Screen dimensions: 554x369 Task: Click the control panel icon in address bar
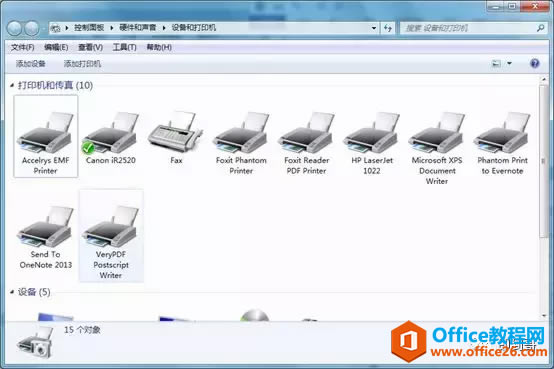(x=55, y=28)
